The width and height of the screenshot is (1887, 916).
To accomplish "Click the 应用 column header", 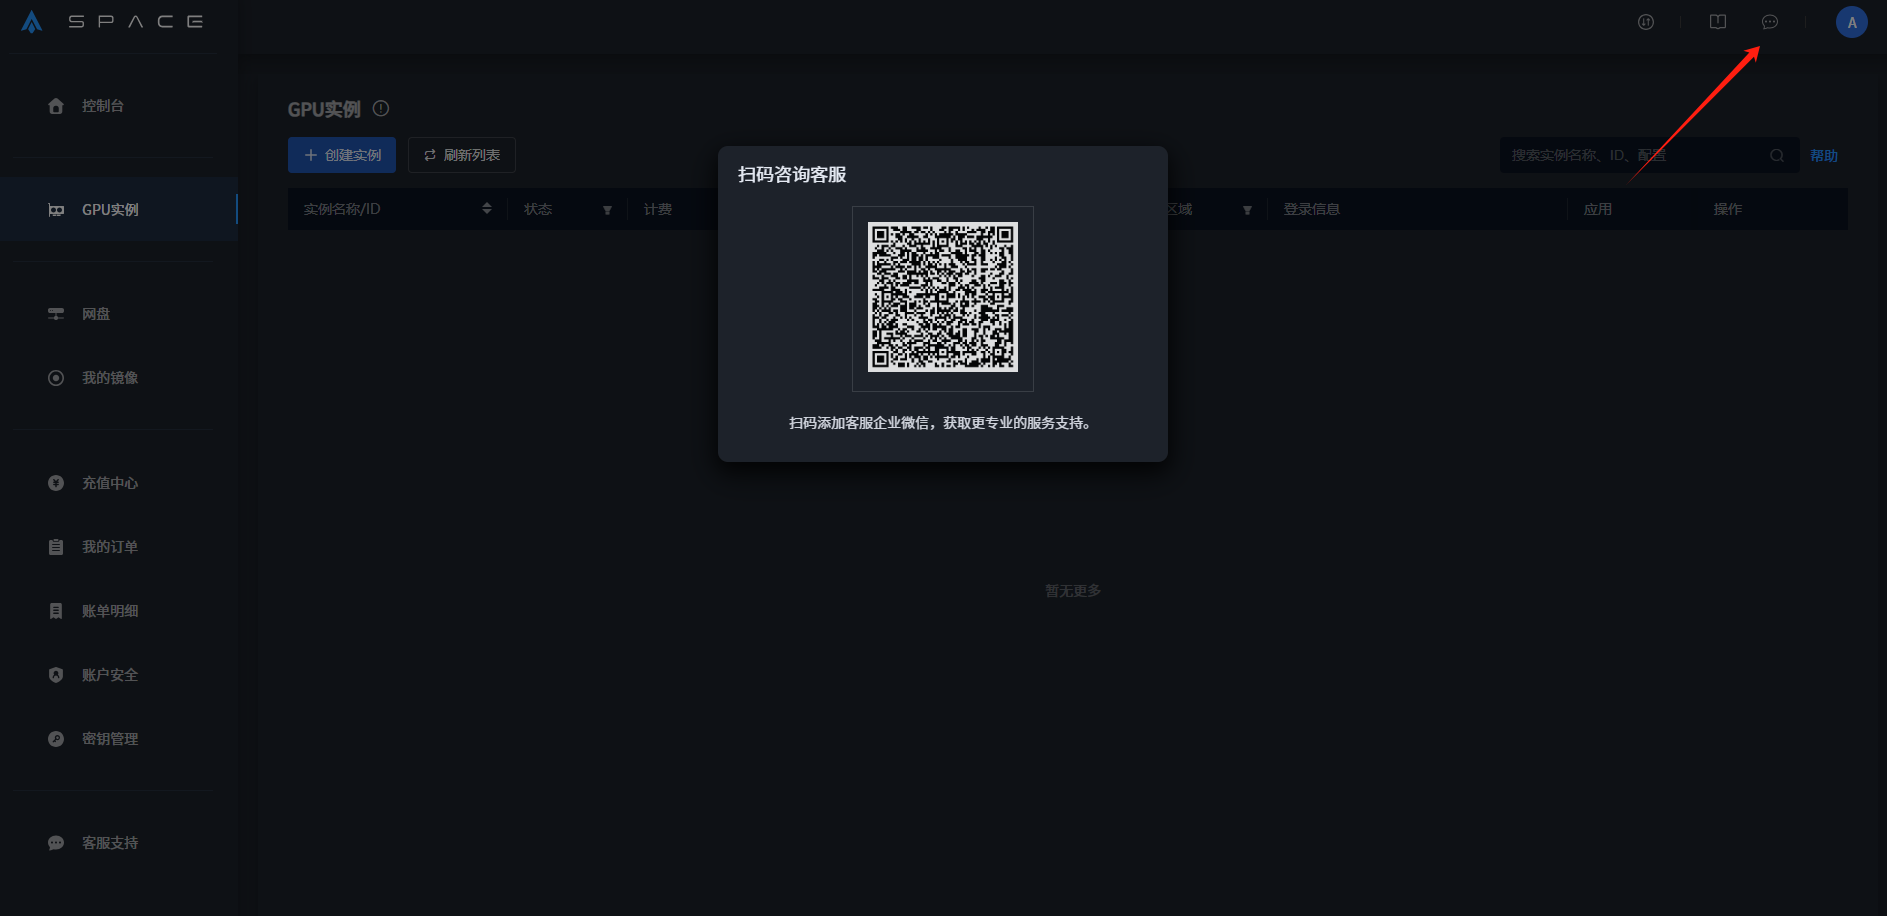I will 1598,209.
